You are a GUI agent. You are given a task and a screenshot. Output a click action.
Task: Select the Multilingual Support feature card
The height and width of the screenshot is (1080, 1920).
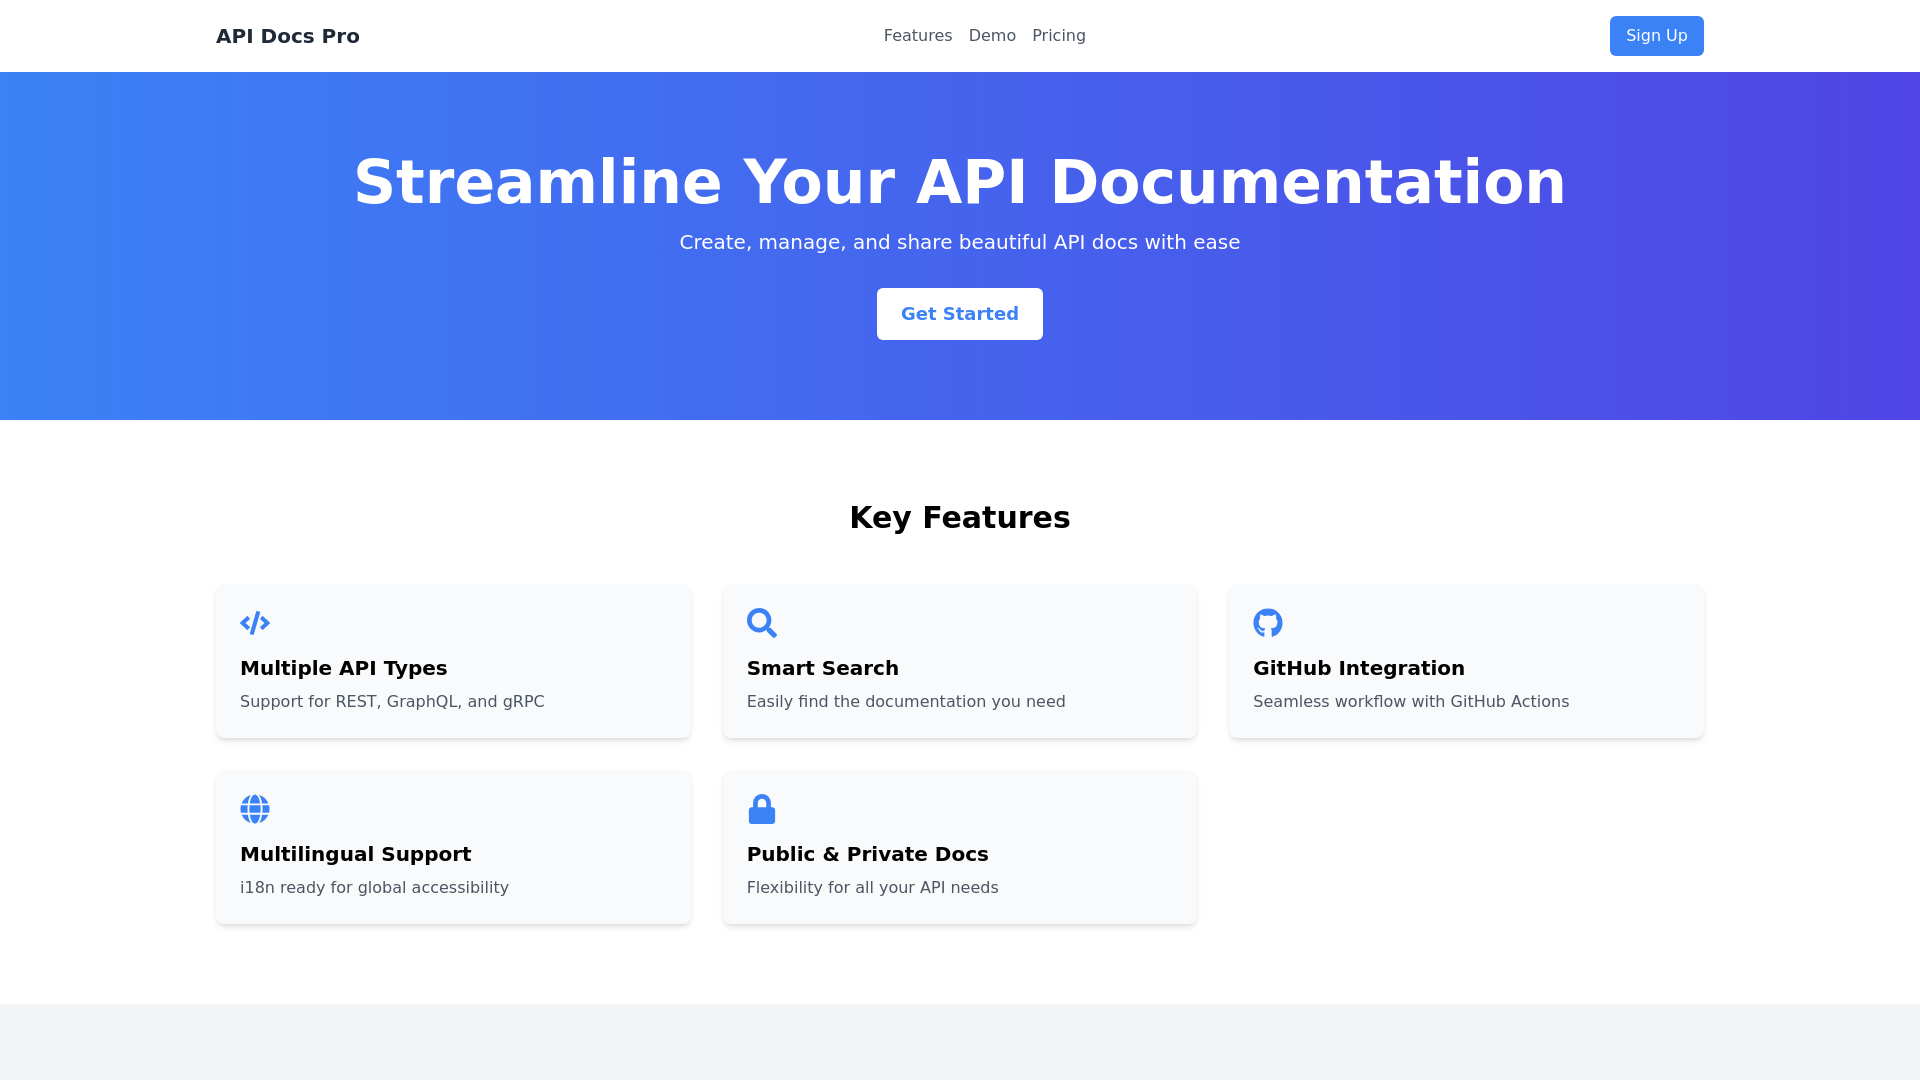pyautogui.click(x=453, y=847)
